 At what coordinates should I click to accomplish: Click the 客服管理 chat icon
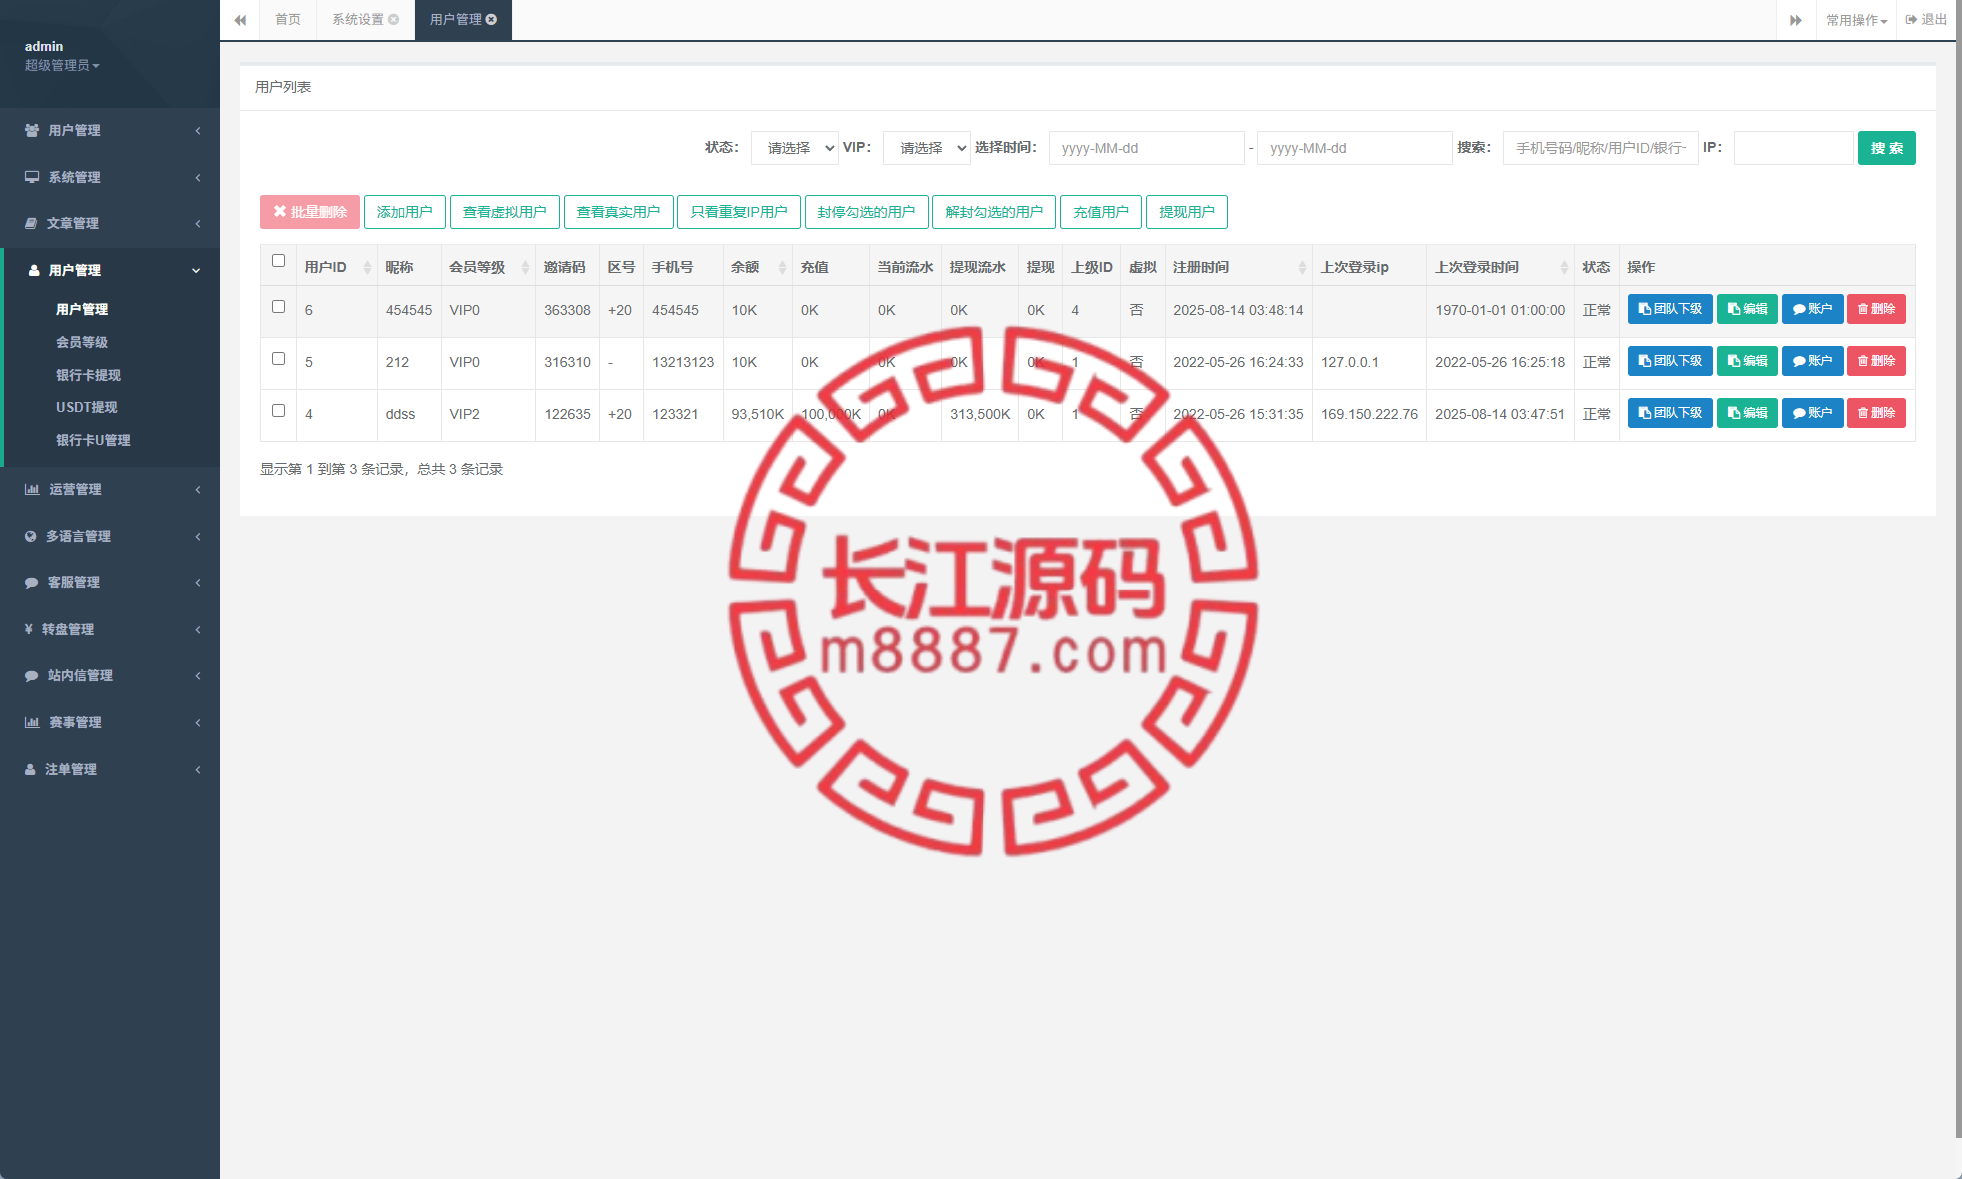pos(32,582)
